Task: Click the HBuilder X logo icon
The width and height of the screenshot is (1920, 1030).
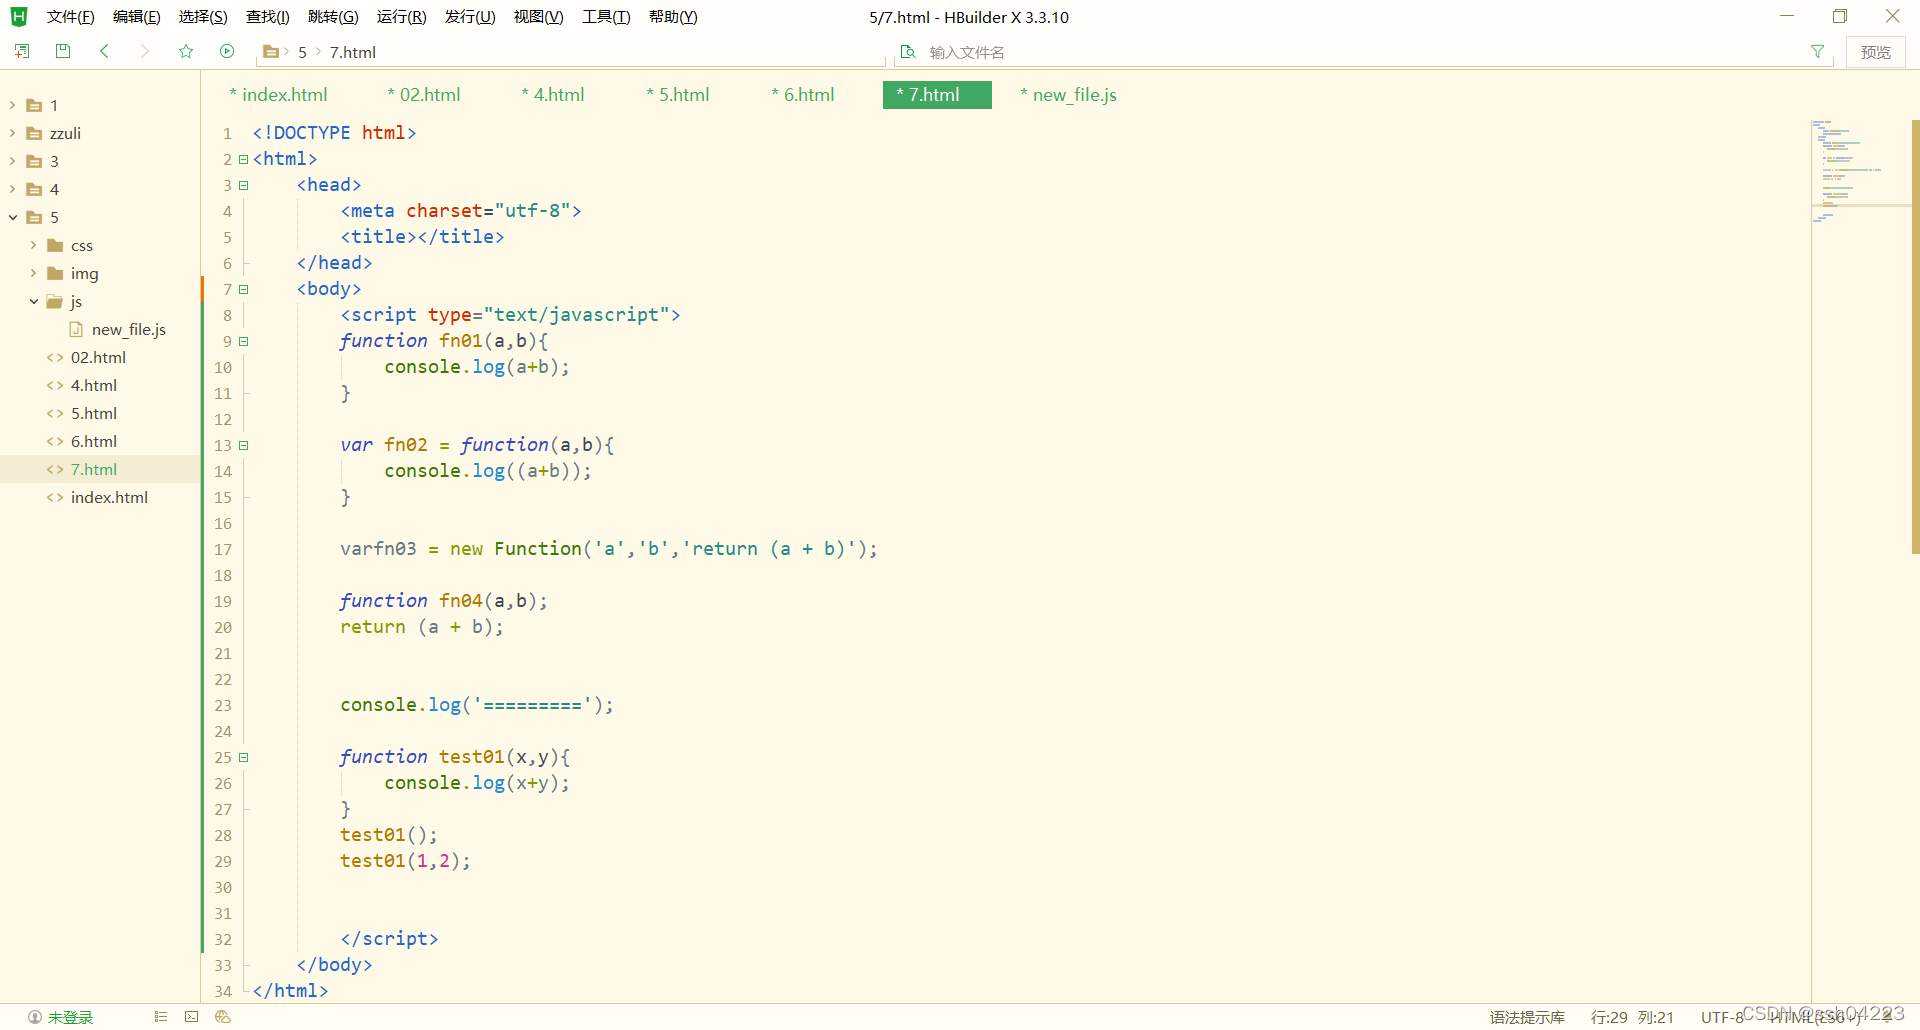Action: [19, 17]
